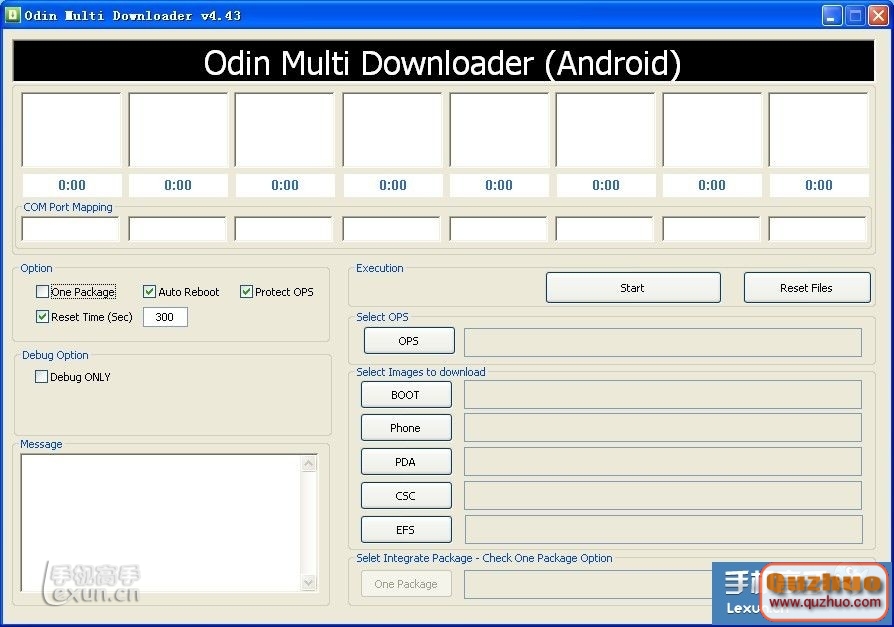Viewport: 894px width, 627px height.
Task: Click the CSC file path field
Action: 663,496
